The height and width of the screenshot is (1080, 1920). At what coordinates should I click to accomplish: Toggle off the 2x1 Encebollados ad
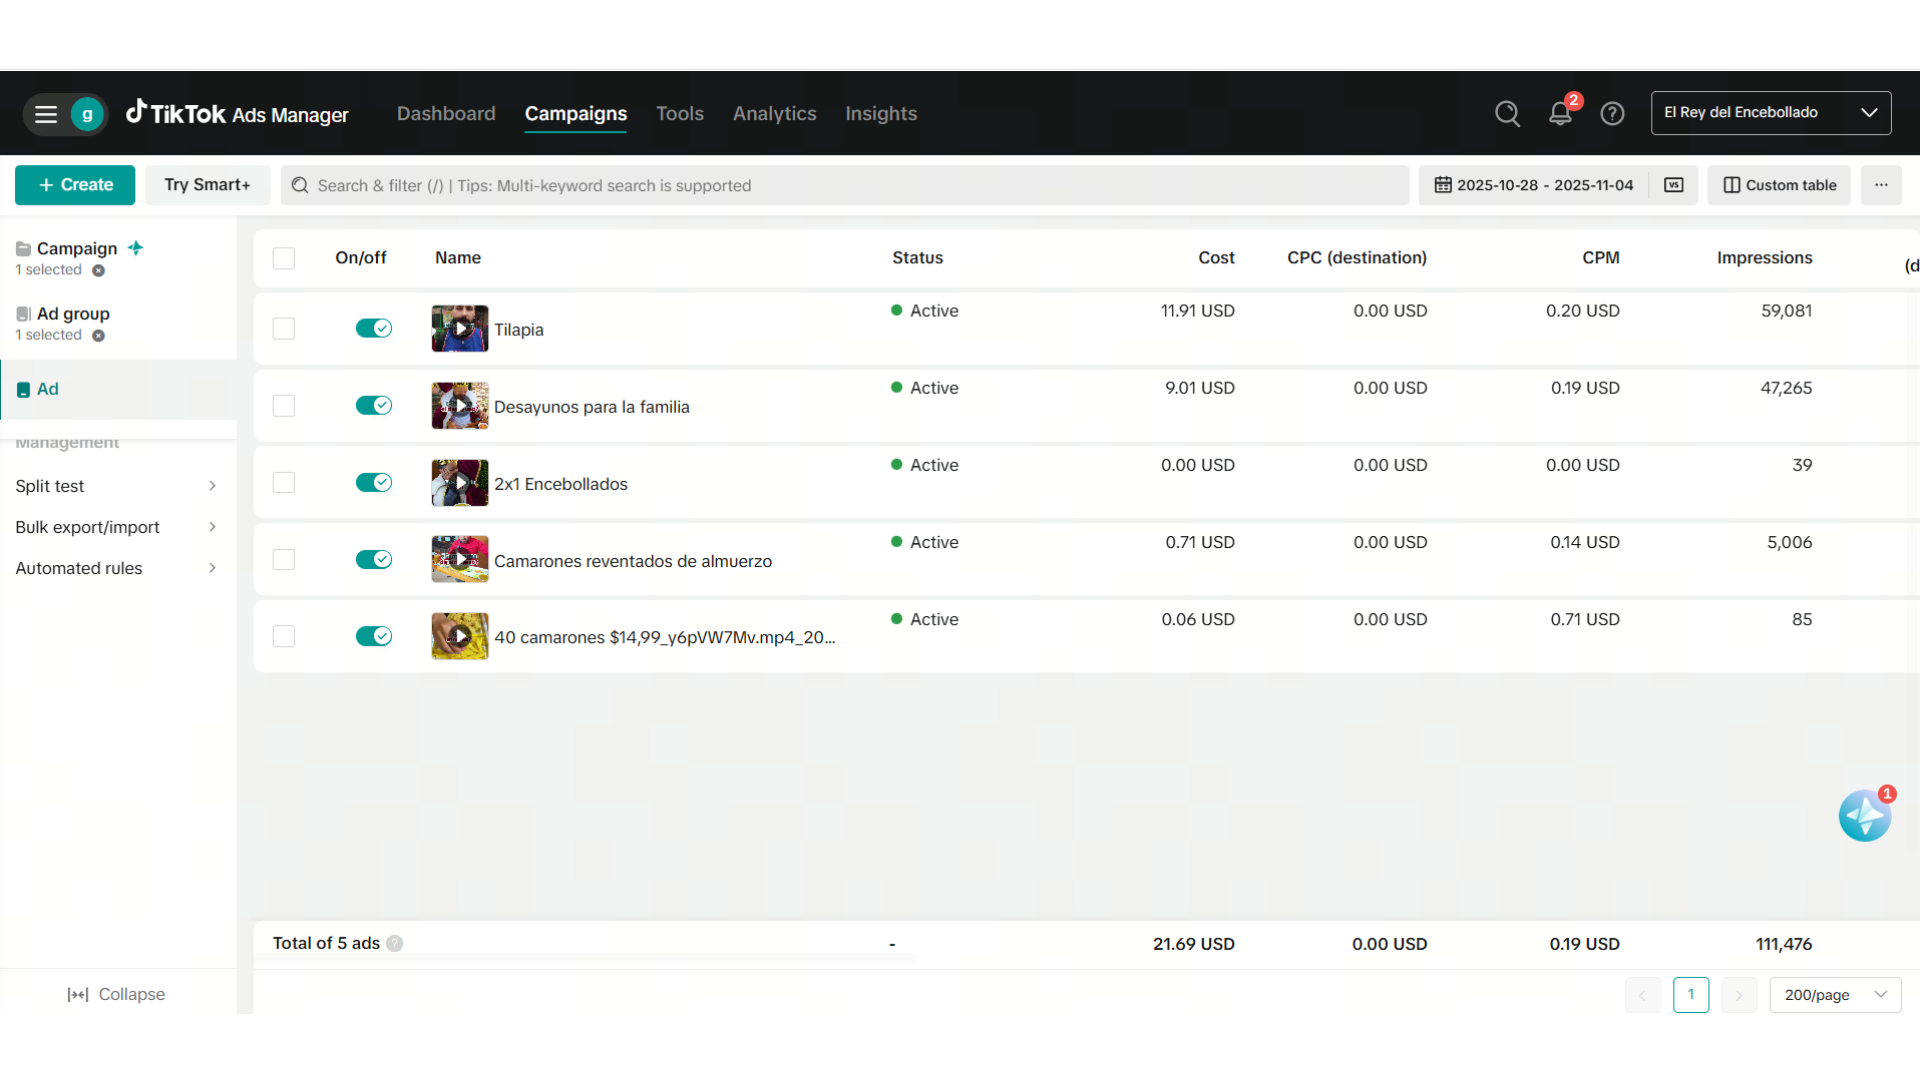pos(373,483)
